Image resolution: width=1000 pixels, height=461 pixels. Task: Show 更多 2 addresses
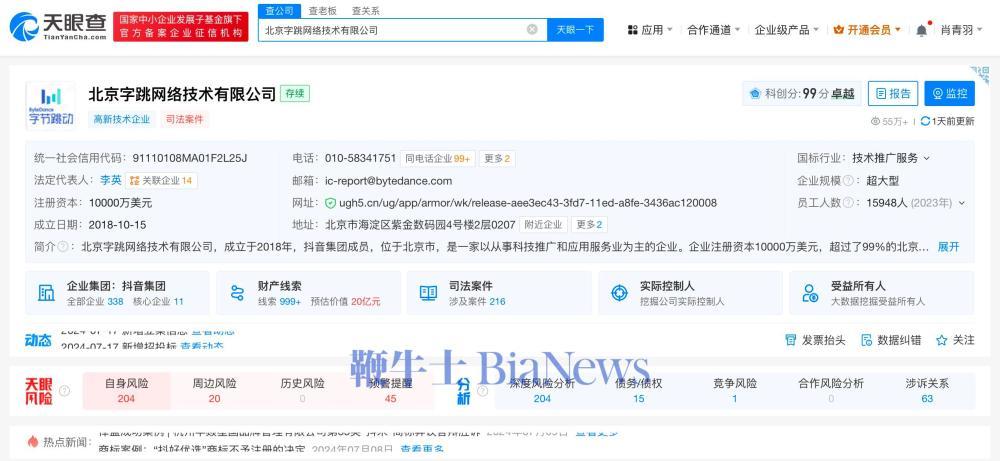click(x=589, y=224)
